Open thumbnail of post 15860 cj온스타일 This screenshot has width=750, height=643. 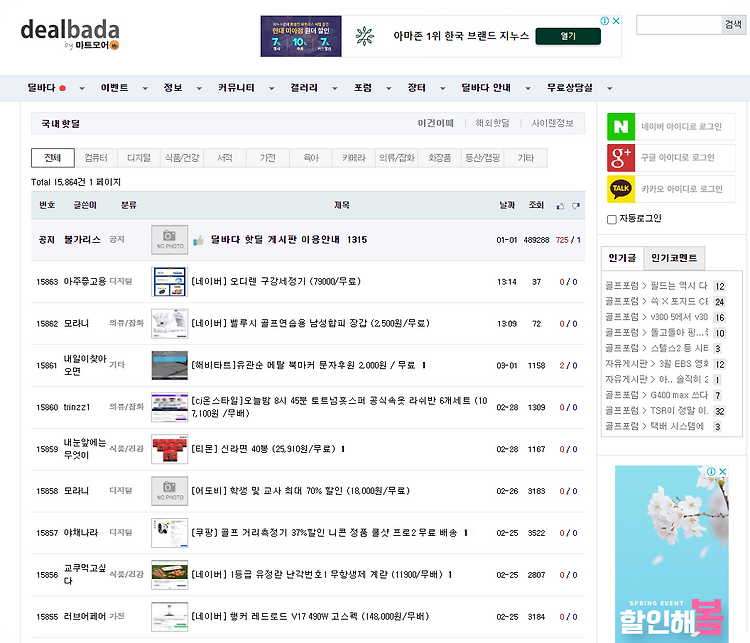tap(170, 407)
